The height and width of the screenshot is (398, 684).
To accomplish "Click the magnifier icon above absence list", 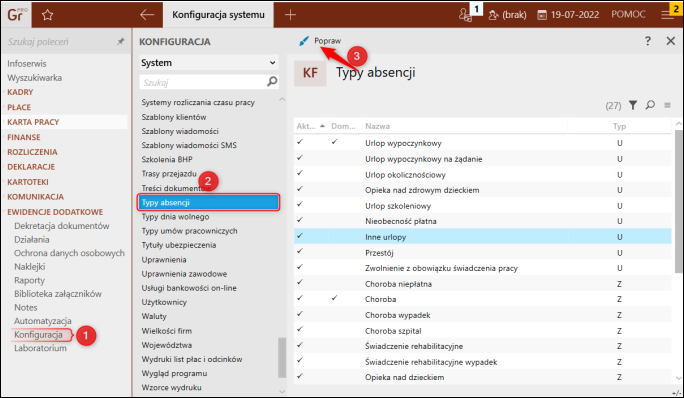I will click(x=650, y=105).
